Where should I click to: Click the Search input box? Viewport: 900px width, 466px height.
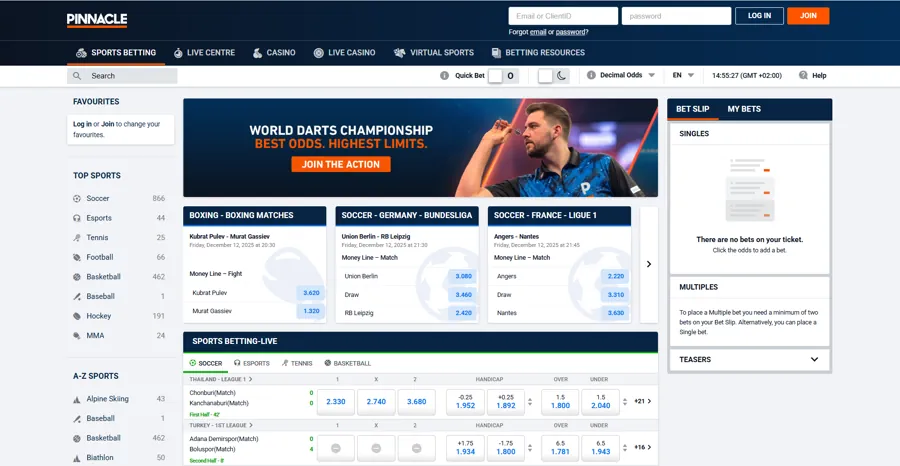point(122,76)
